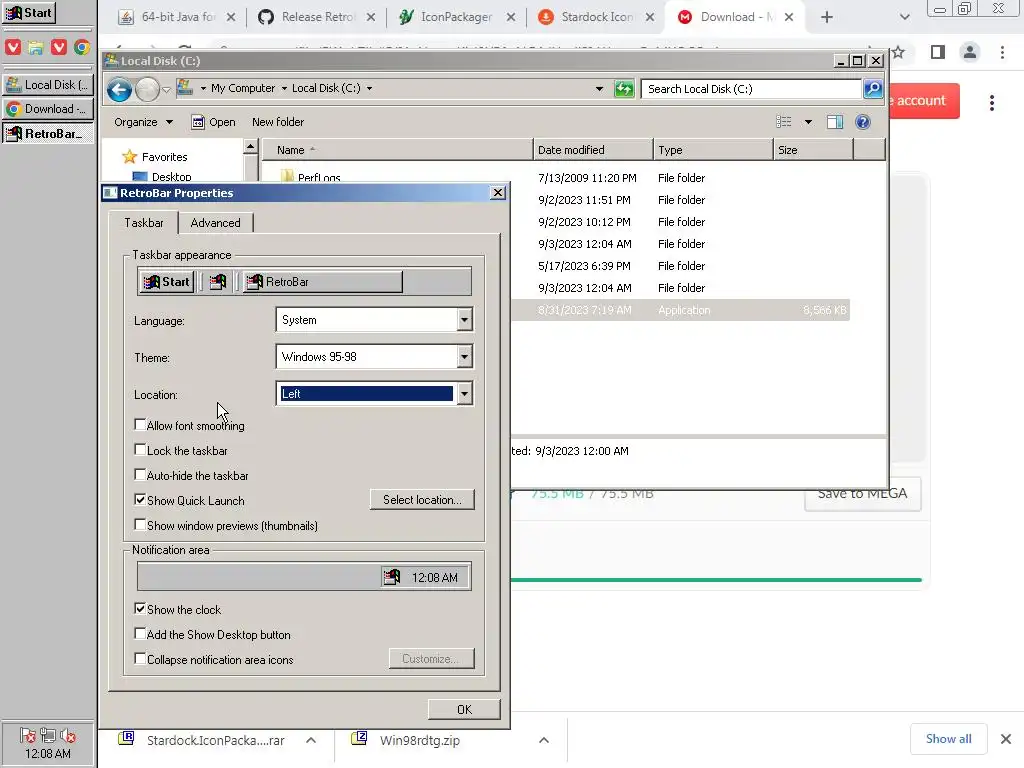Switch to Download Chrome taskbar button
This screenshot has height=768, width=1024.
[x=48, y=109]
